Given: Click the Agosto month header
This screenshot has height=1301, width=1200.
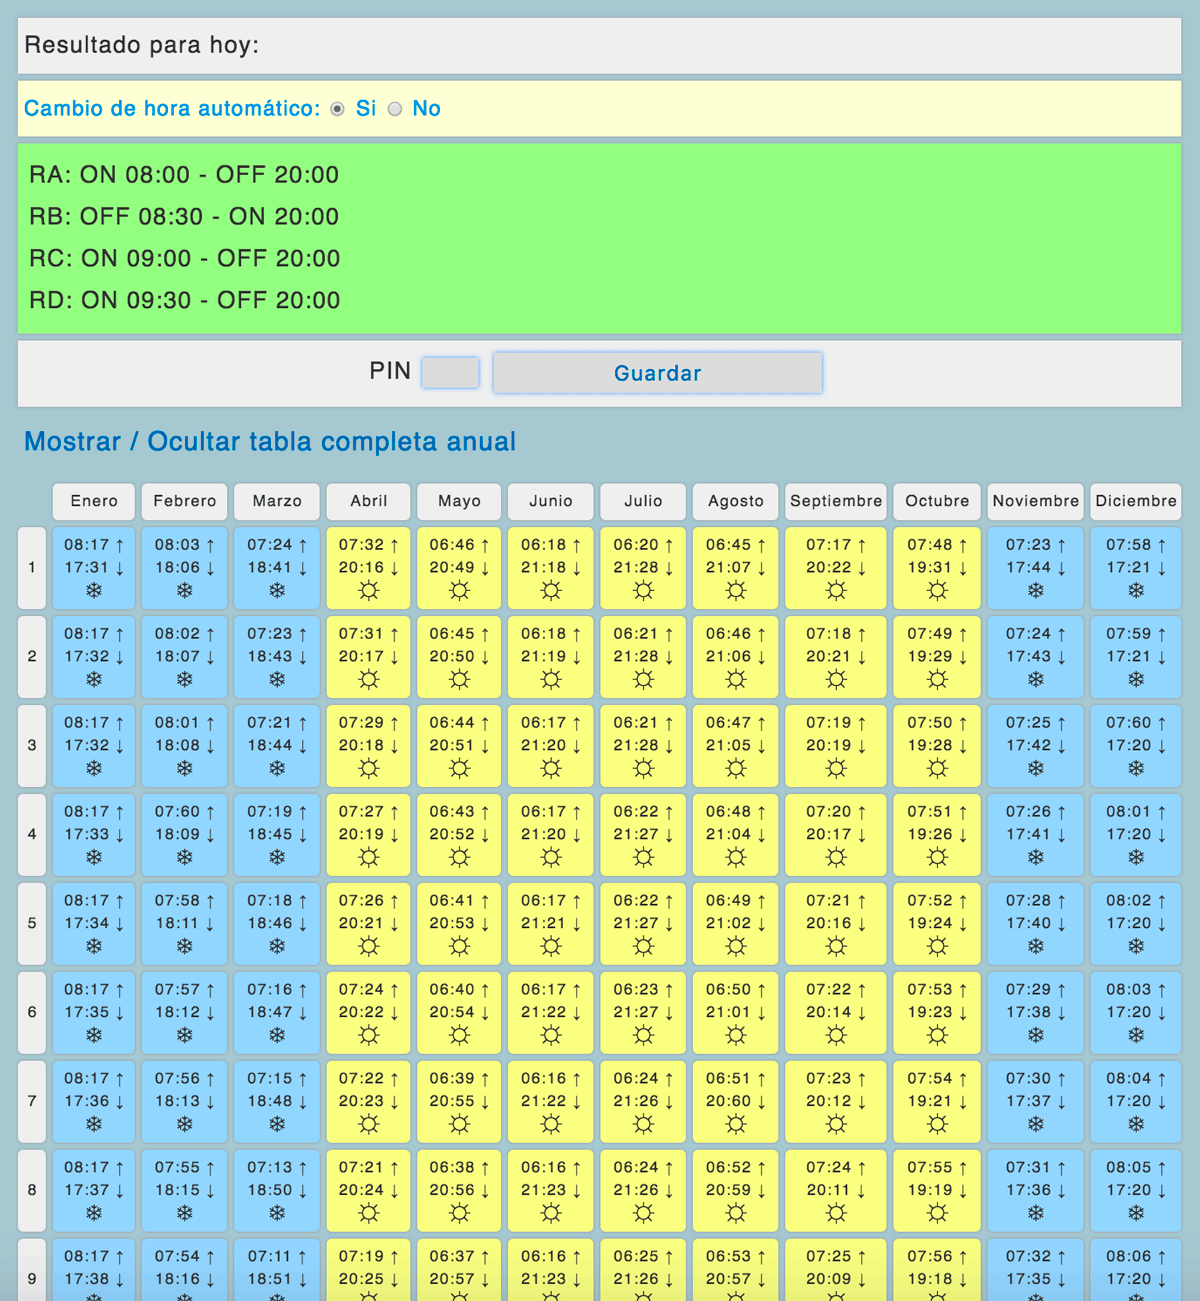Looking at the screenshot, I should pyautogui.click(x=735, y=501).
